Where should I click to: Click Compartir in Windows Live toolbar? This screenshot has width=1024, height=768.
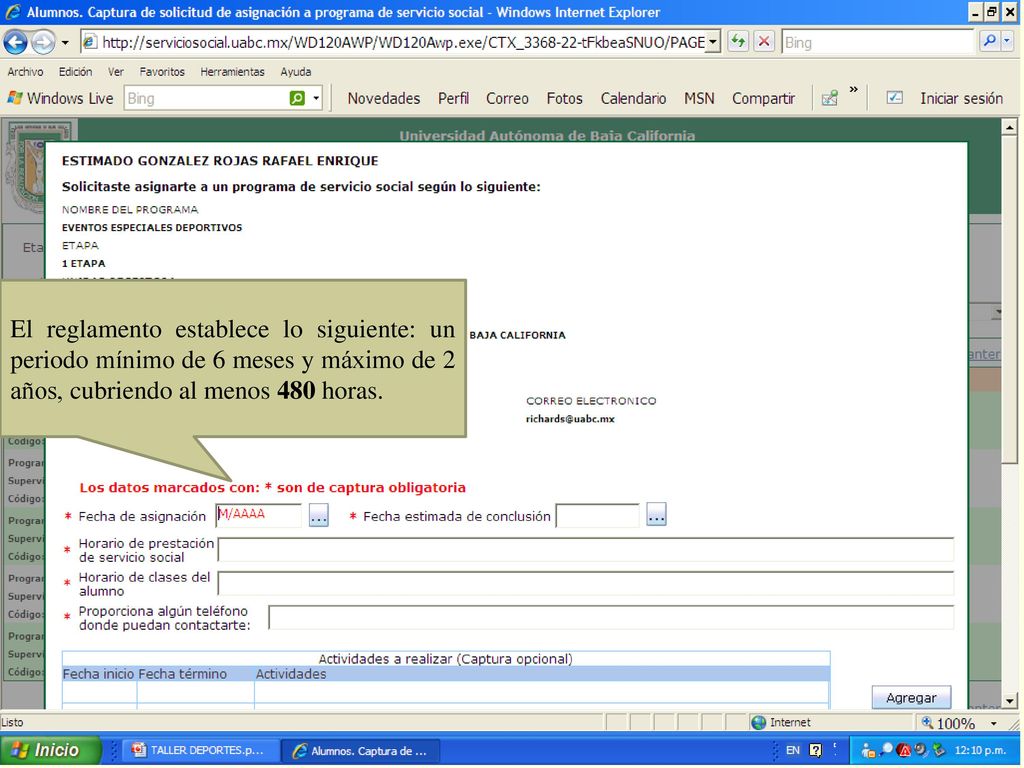click(x=763, y=99)
